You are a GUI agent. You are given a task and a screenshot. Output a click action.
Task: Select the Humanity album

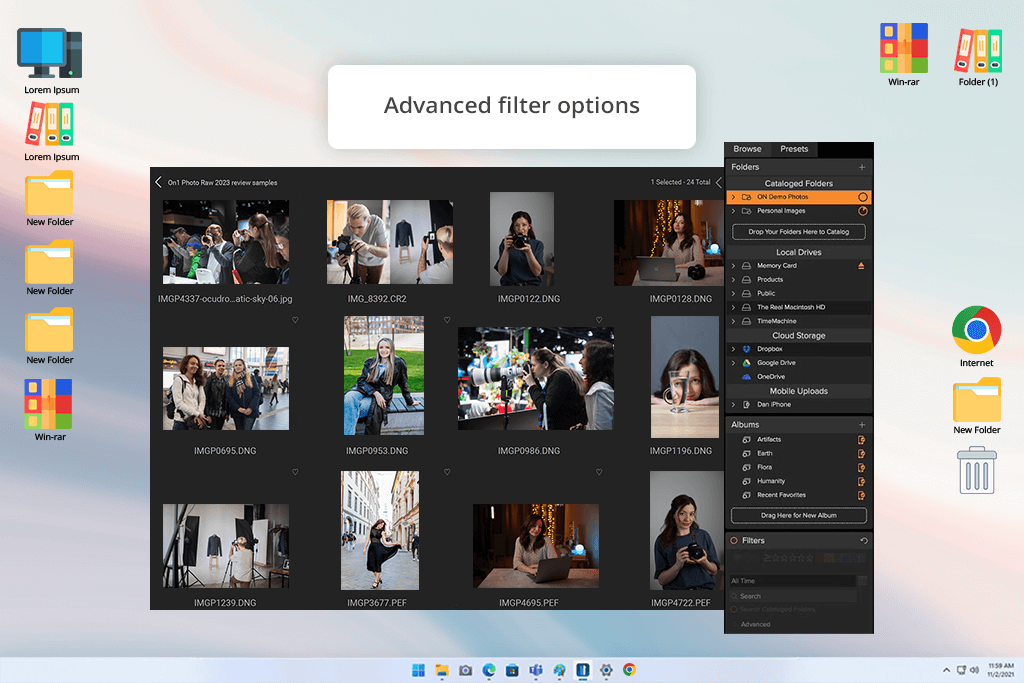pyautogui.click(x=771, y=481)
